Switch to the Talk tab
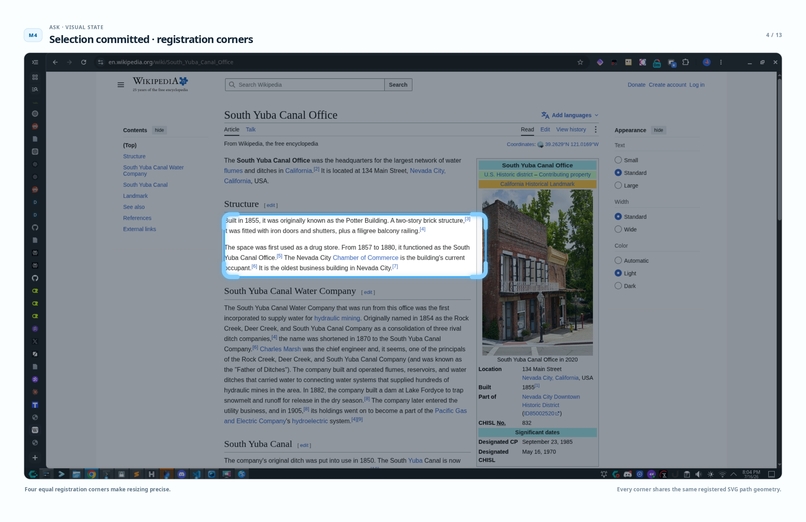The image size is (806, 522). point(250,129)
